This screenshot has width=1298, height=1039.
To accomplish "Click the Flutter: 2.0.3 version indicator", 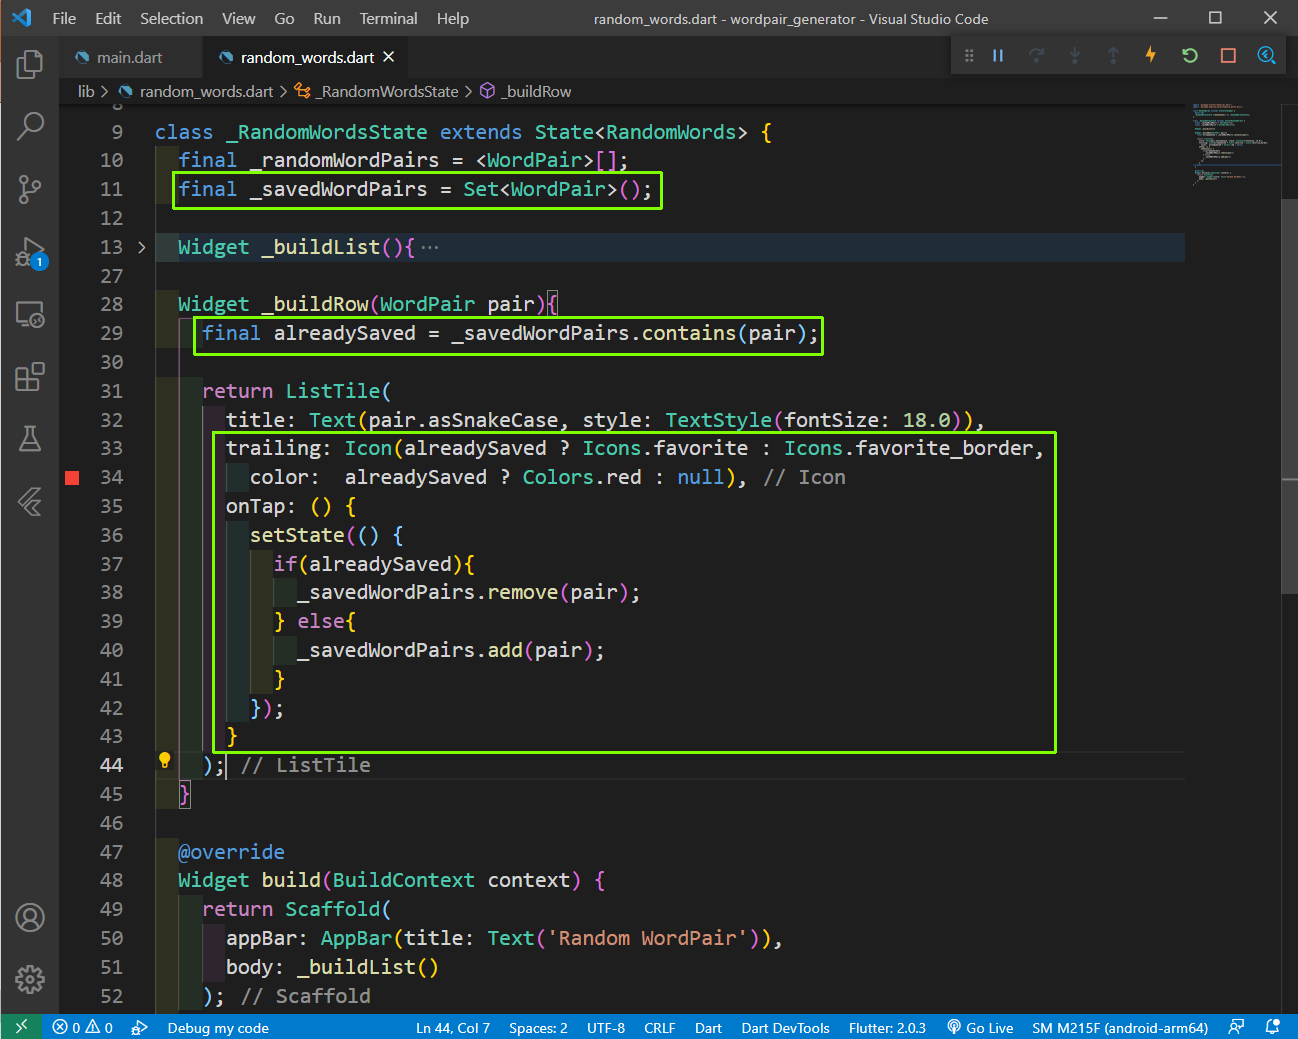I will [887, 1027].
